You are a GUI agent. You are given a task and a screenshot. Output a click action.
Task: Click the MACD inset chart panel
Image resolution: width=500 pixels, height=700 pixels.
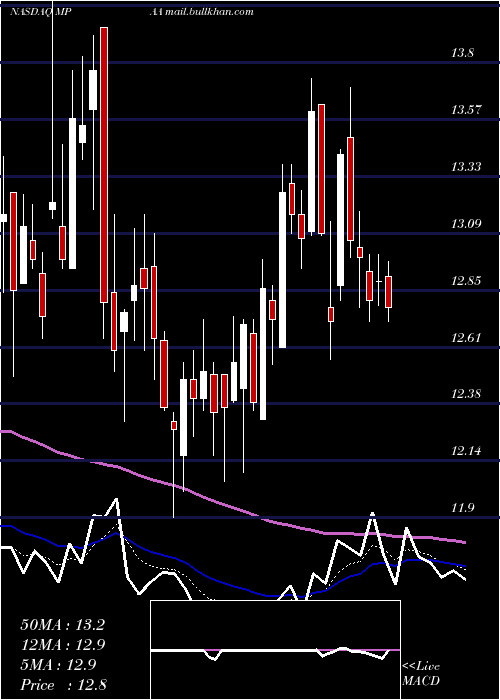tap(275, 650)
